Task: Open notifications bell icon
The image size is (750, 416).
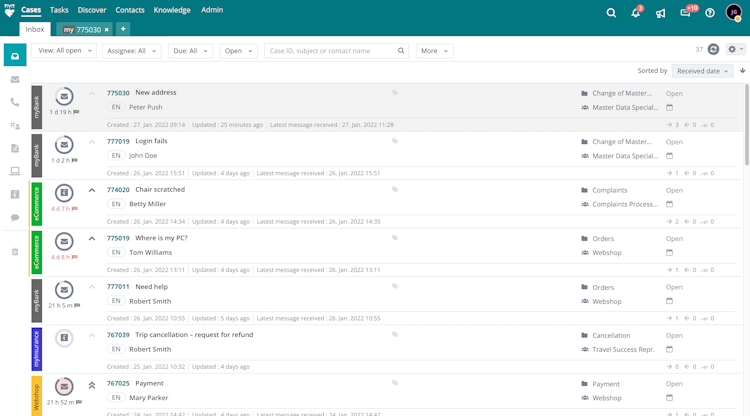Action: [x=636, y=13]
